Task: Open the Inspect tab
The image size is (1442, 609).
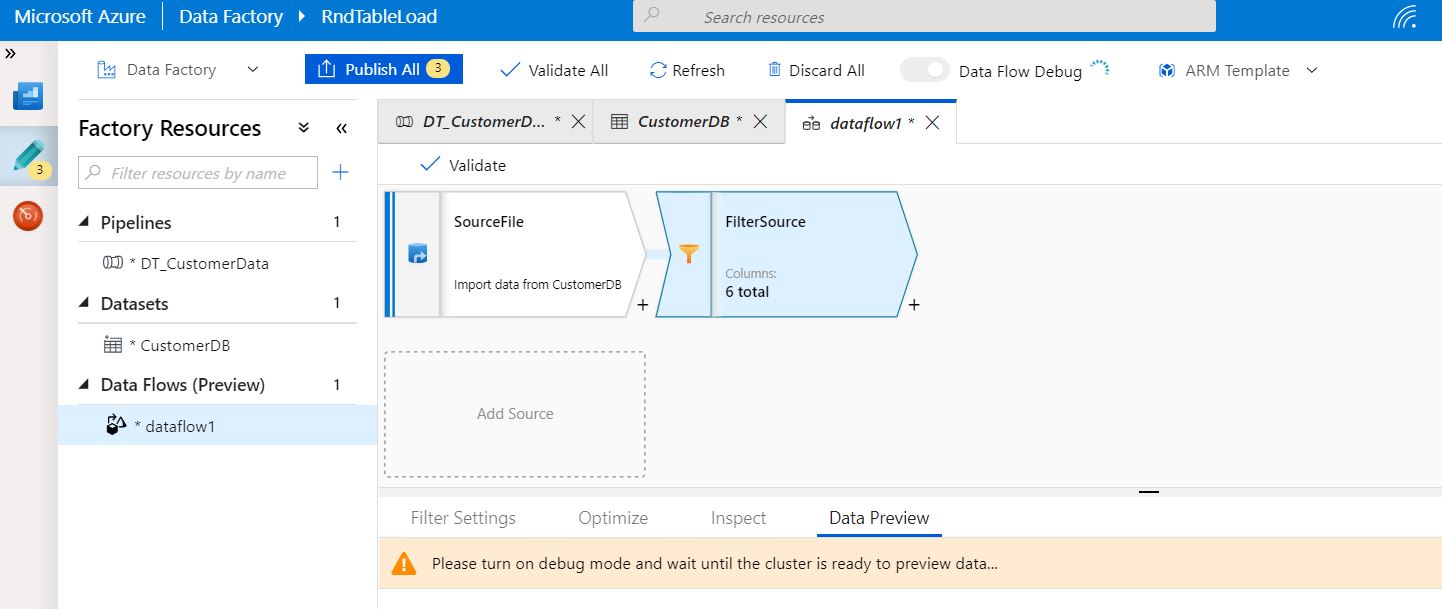Action: [738, 518]
